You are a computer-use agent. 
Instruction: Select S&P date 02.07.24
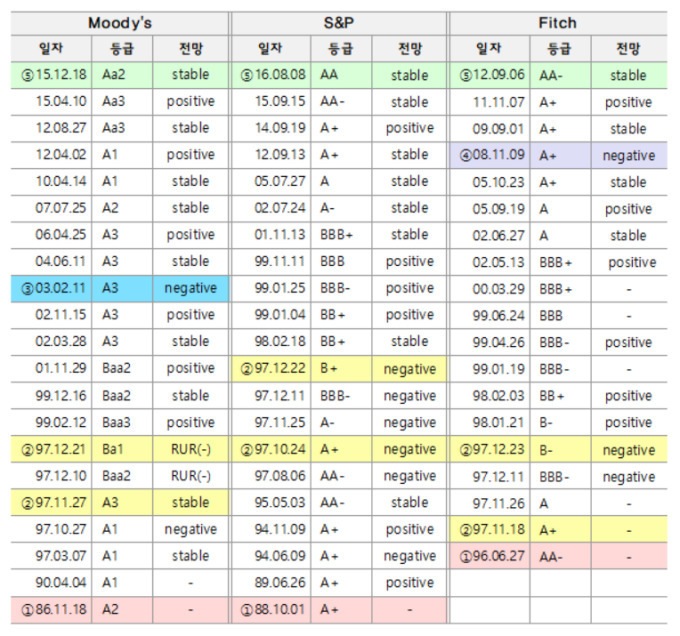(280, 208)
